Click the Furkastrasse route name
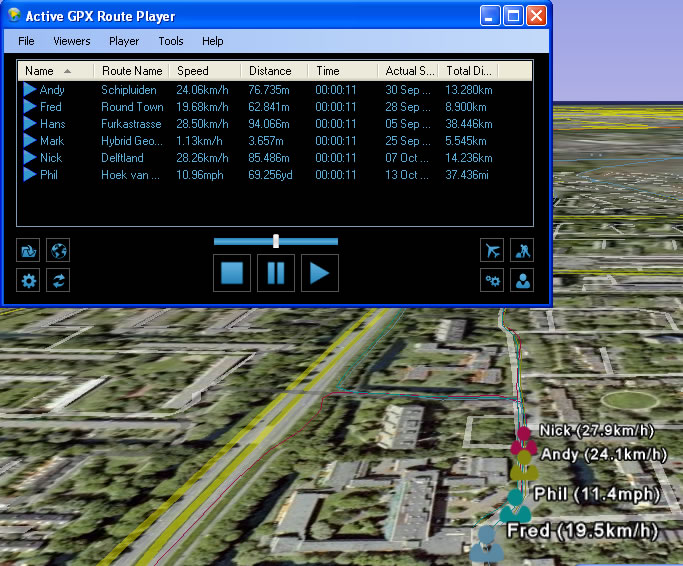This screenshot has height=566, width=683. 131,124
